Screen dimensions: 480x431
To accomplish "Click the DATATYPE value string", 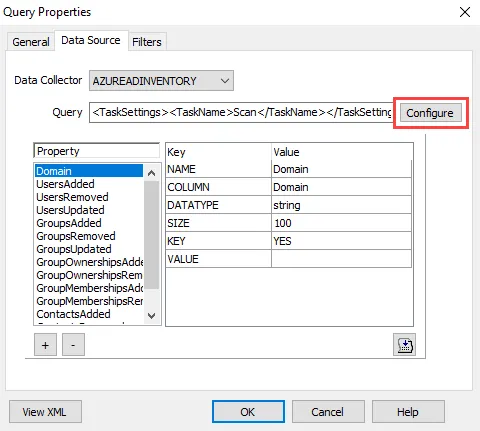I will [341, 205].
